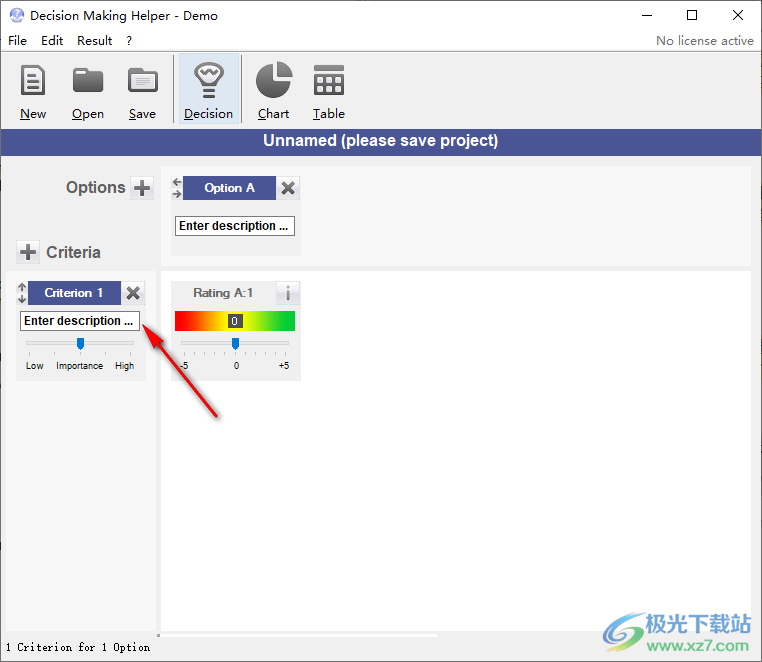Screen dimensions: 762x662
Task: Click the Criterion 1 up-down reorder arrows
Action: click(x=22, y=293)
